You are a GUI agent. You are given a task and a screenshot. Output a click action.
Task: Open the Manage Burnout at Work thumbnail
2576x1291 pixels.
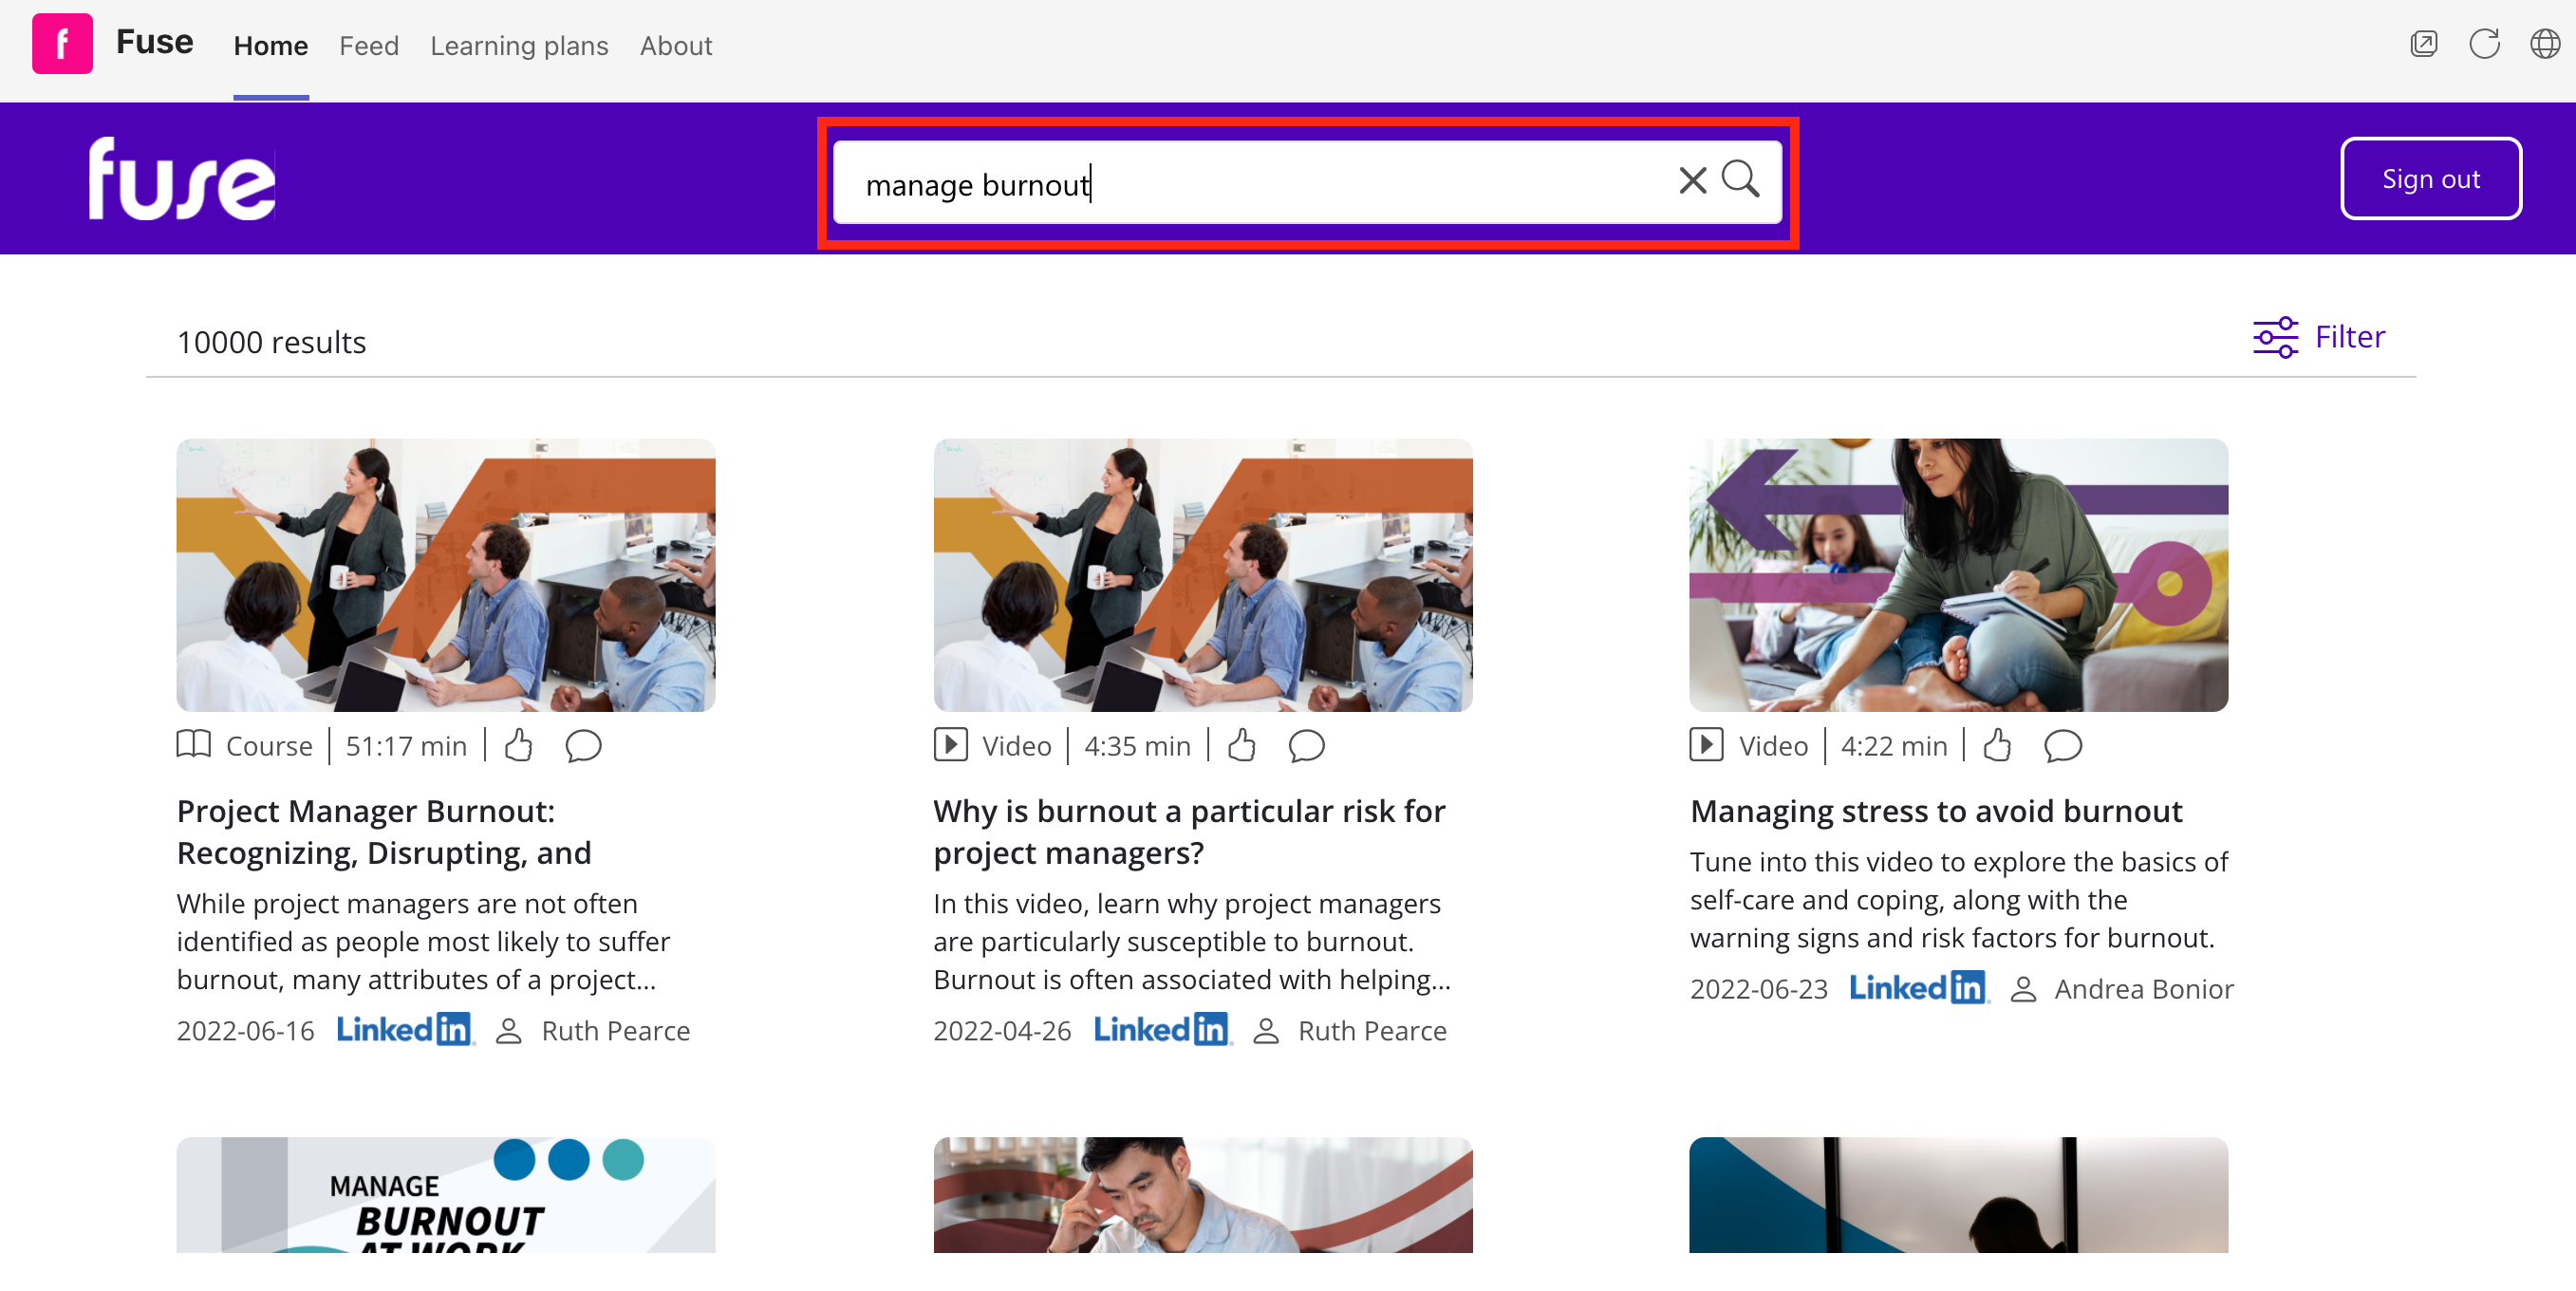click(x=446, y=1194)
